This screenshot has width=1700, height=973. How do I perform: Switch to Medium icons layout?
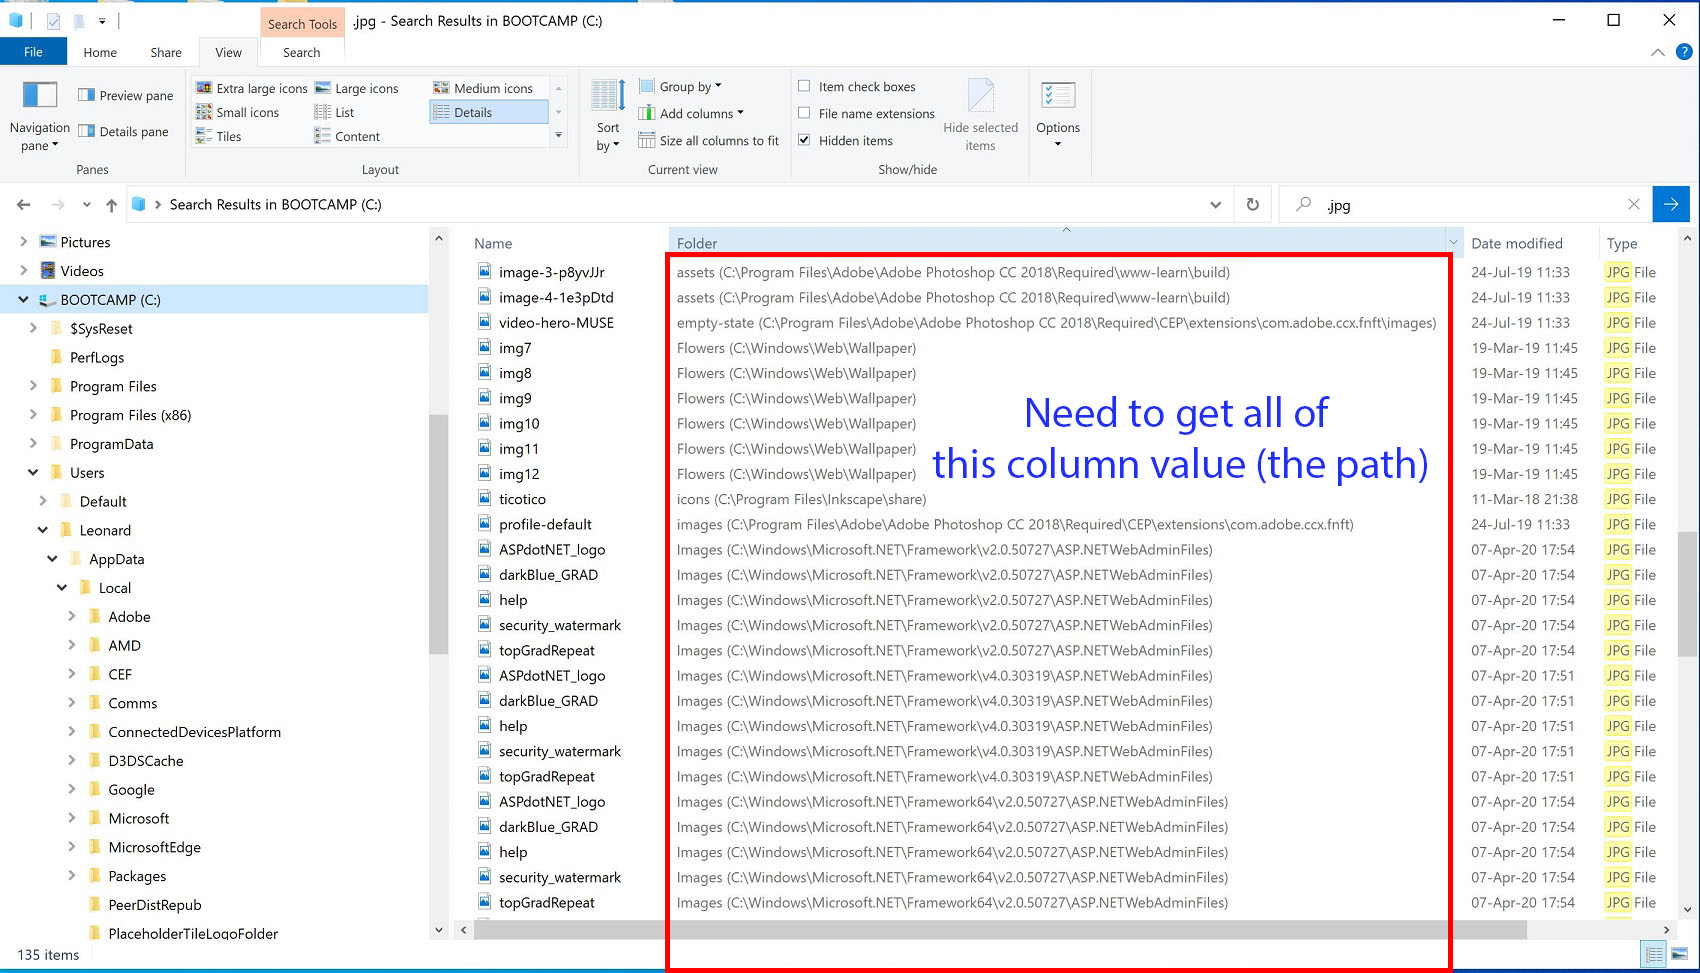point(483,88)
